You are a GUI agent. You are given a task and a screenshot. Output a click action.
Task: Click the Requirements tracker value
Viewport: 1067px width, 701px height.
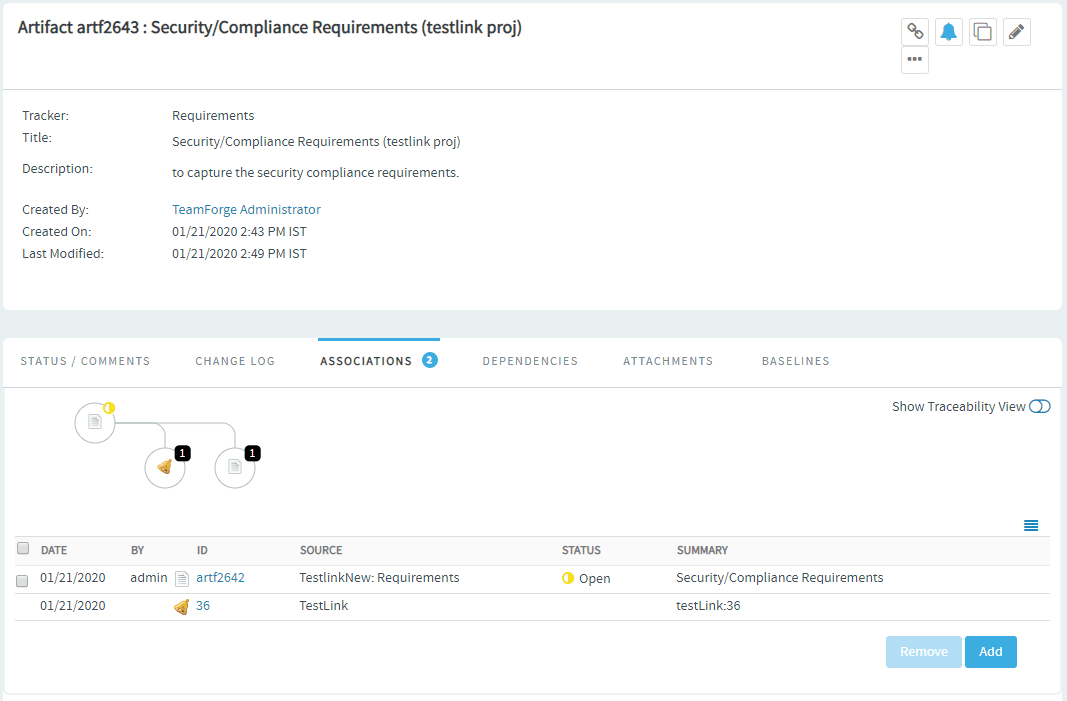[213, 116]
